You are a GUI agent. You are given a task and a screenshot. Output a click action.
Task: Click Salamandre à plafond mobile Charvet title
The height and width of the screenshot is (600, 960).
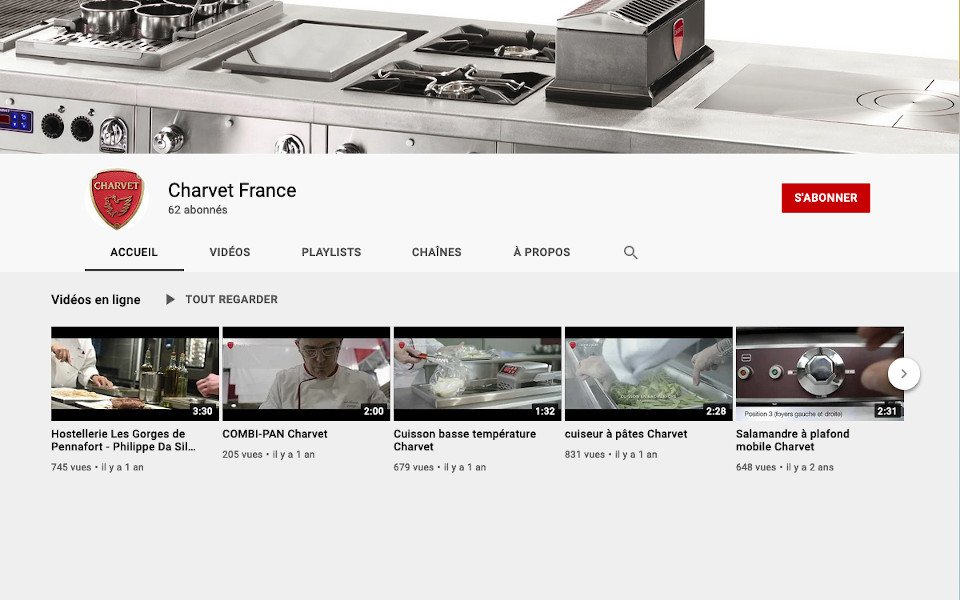click(793, 440)
